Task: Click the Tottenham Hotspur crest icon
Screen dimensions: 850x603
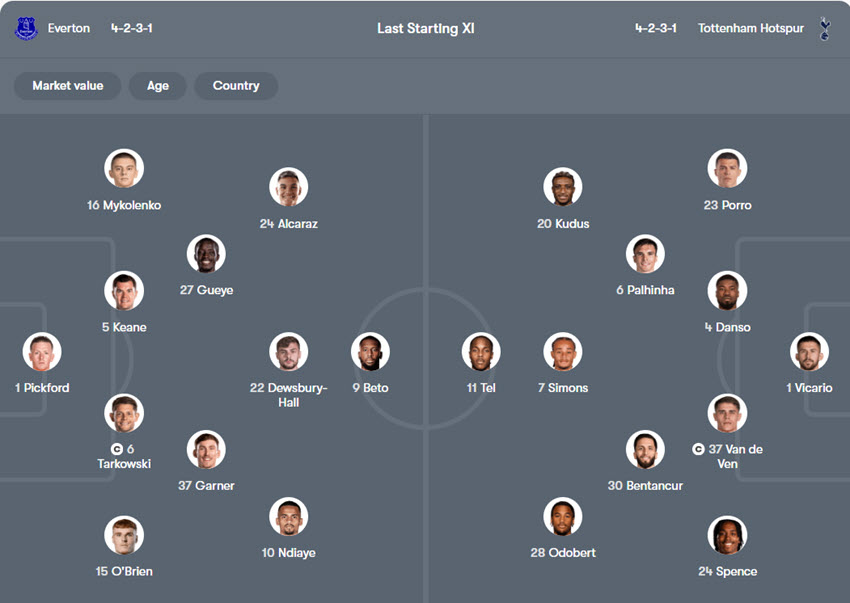Action: pyautogui.click(x=824, y=28)
